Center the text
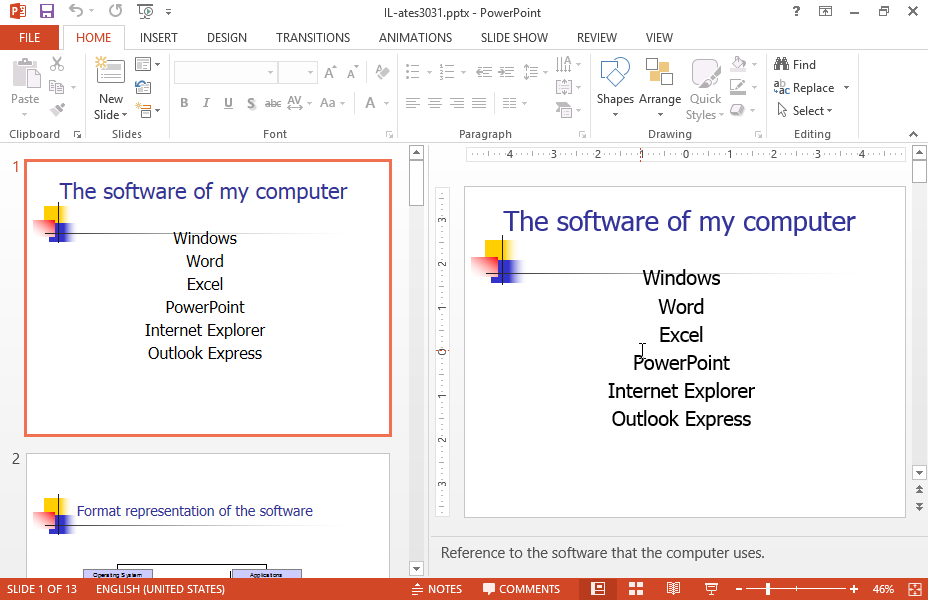 (434, 103)
